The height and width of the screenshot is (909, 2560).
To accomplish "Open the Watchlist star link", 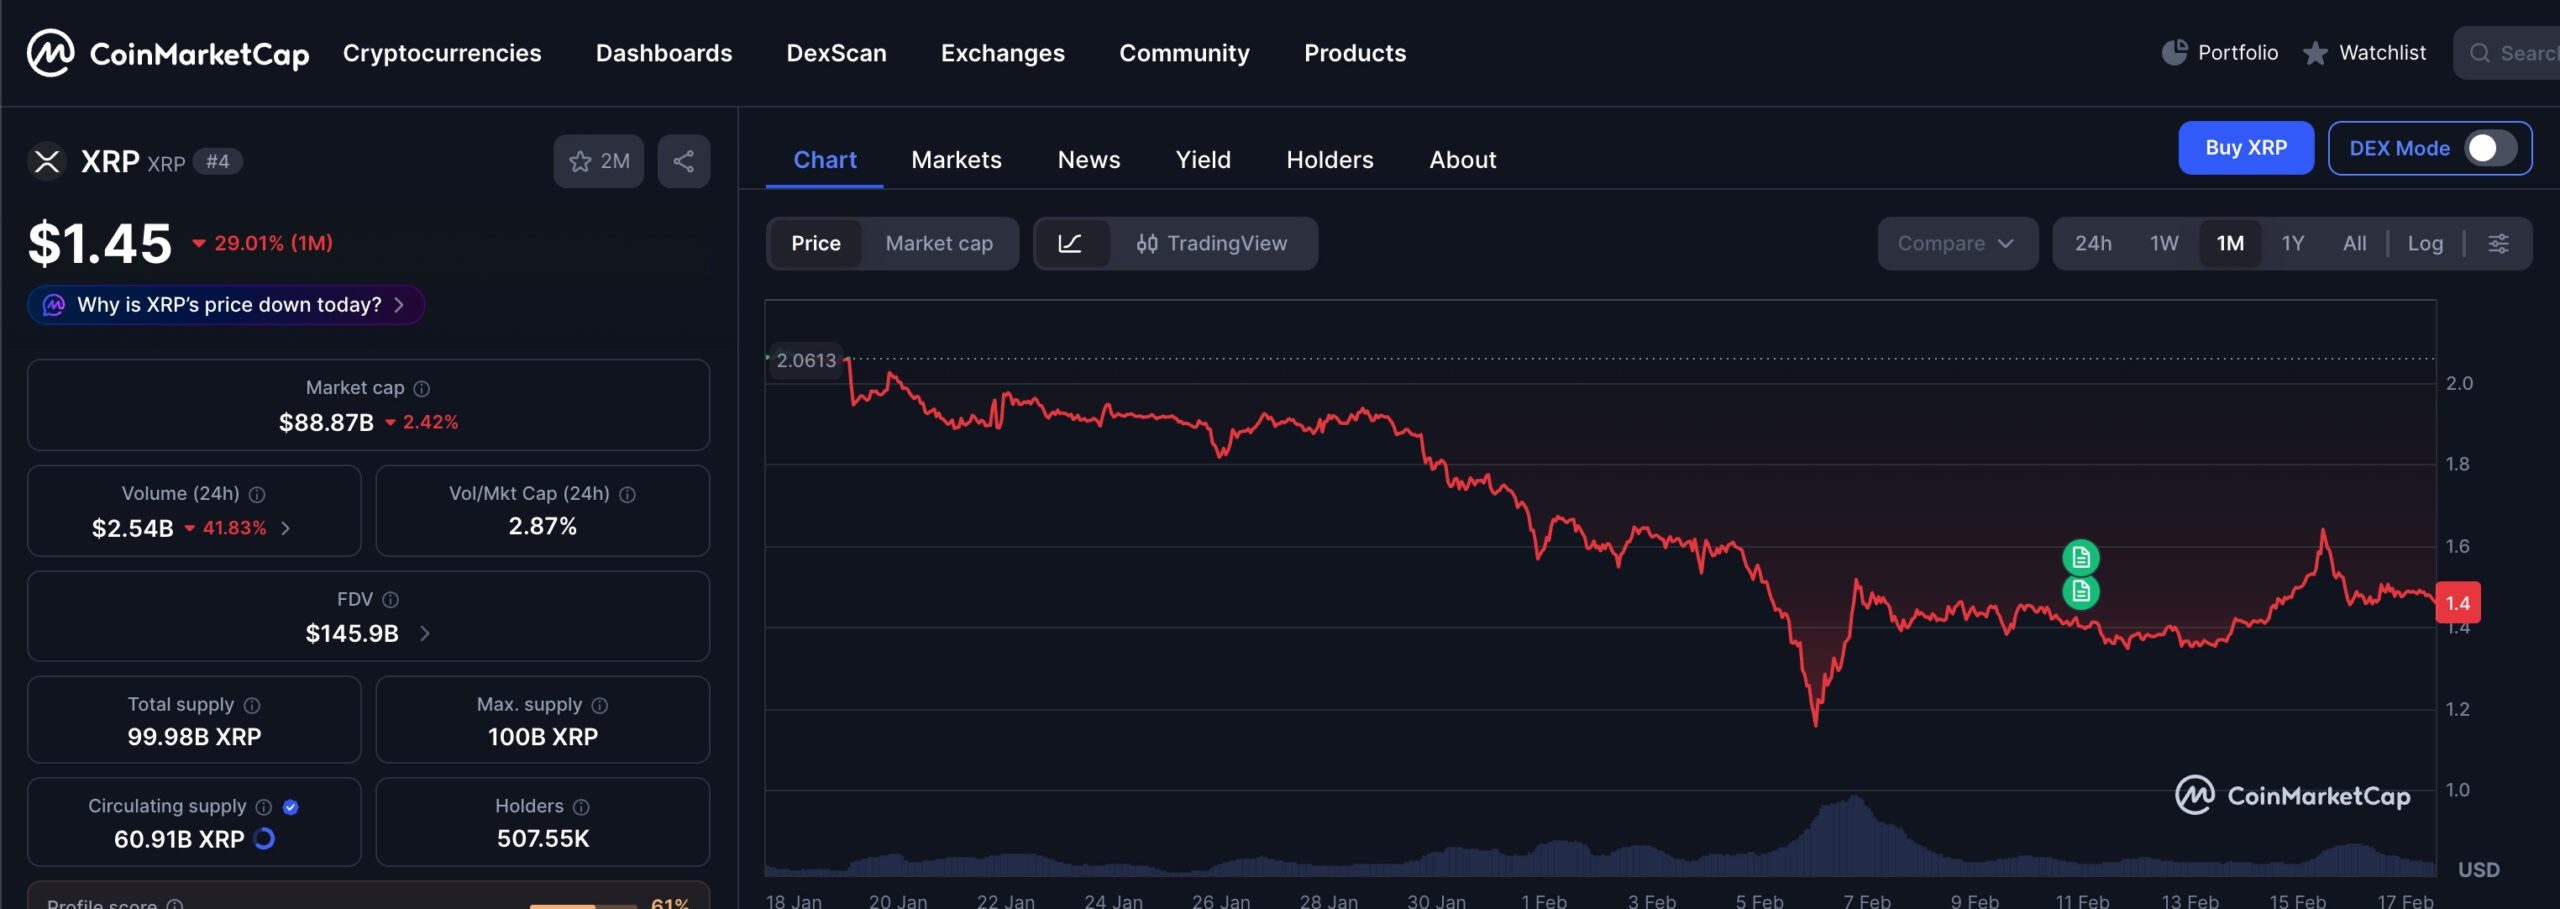I will [x=2364, y=53].
